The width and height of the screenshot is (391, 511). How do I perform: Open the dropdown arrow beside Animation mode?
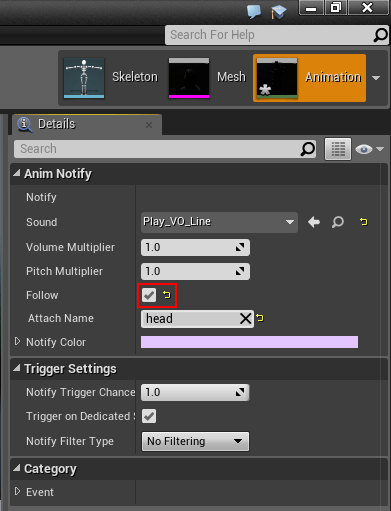coord(376,78)
